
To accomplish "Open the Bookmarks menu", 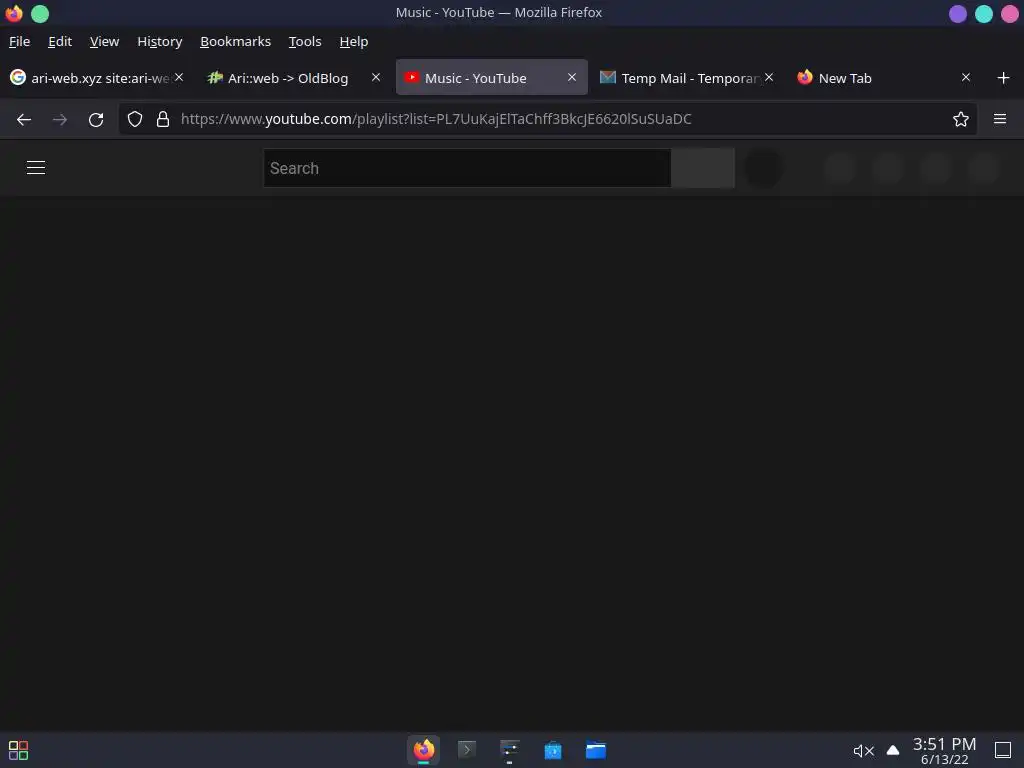I will 235,41.
